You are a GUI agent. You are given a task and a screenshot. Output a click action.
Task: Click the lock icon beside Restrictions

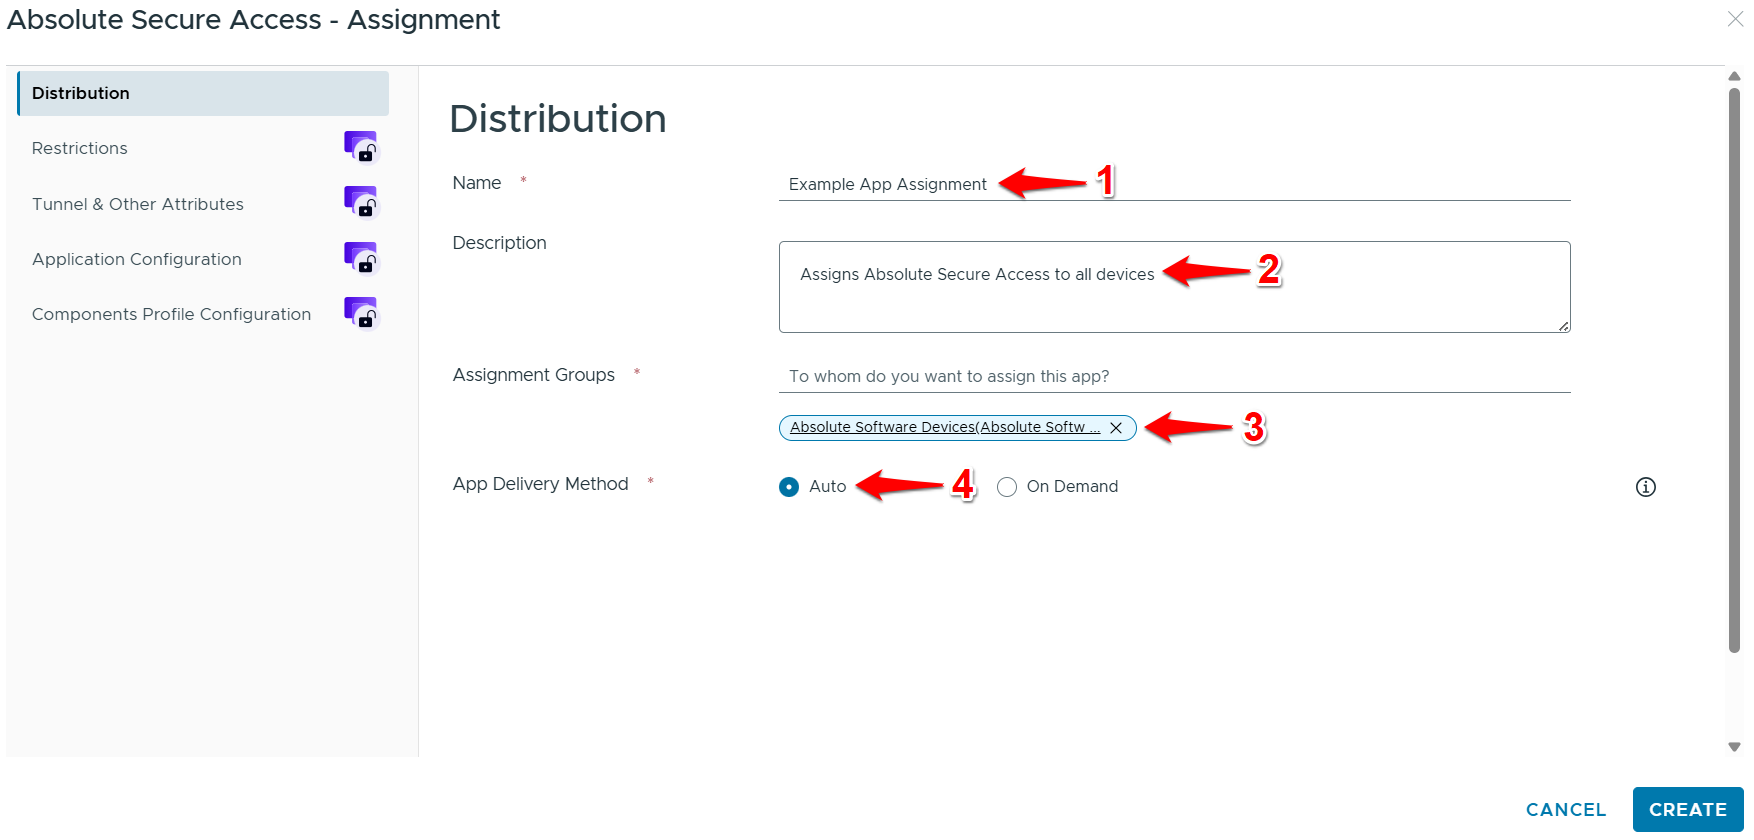click(x=361, y=147)
